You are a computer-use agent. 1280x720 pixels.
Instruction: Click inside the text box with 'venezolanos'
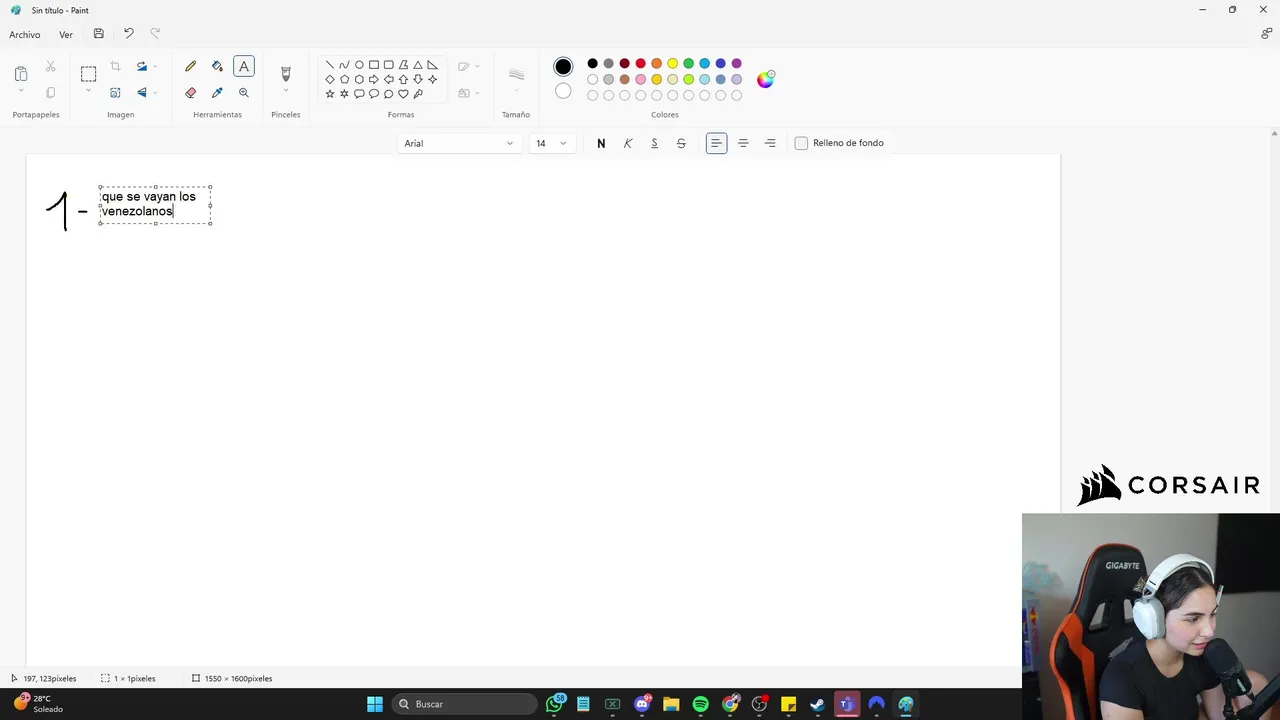point(155,204)
